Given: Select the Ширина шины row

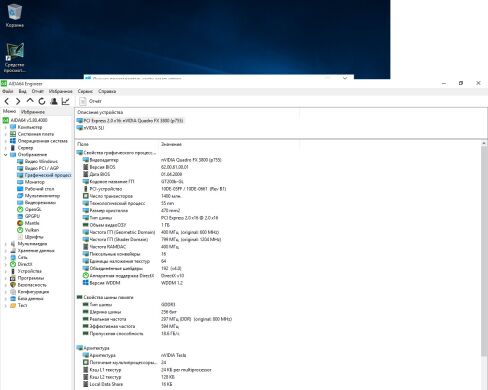Looking at the screenshot, I should click(130, 312).
